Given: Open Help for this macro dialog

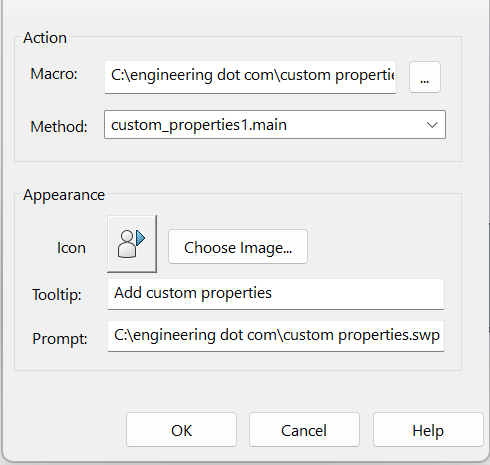Looking at the screenshot, I should (428, 430).
